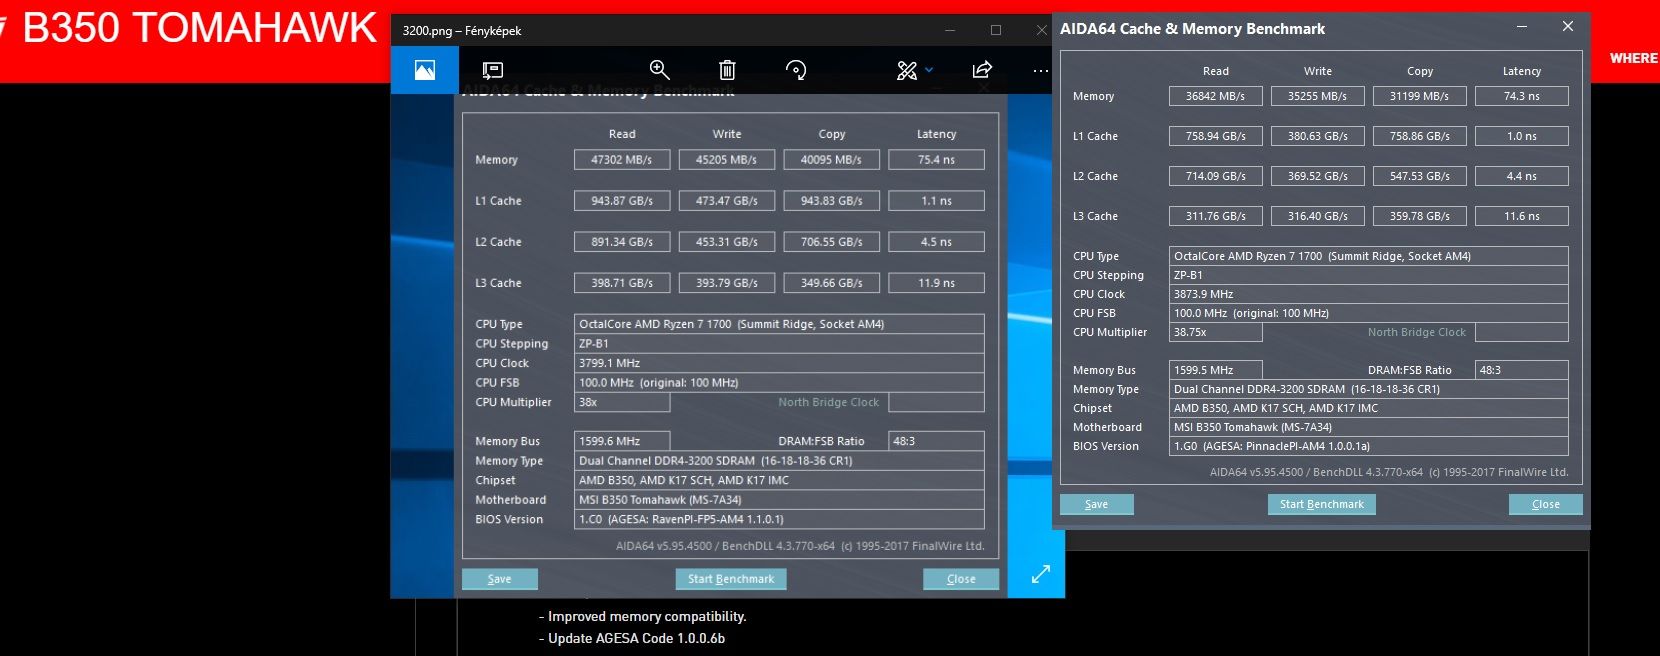The image size is (1660, 656).
Task: Toggle fullscreen with the diagonal arrows icon
Action: click(1041, 574)
